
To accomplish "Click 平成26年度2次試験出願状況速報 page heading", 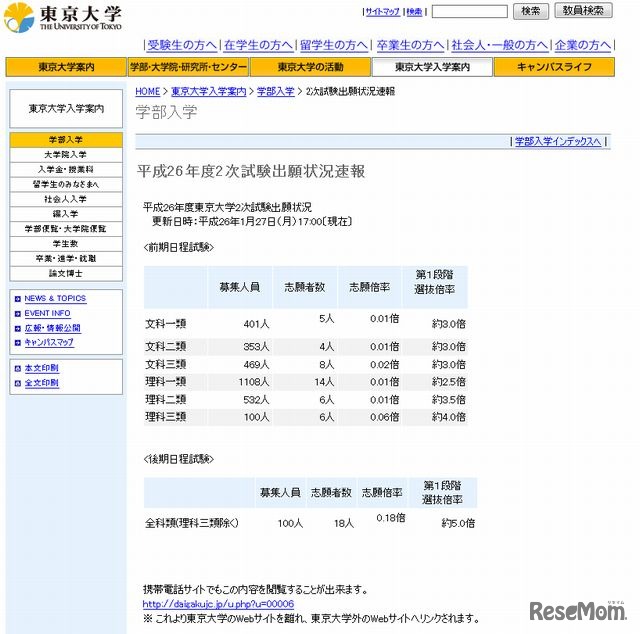I will click(x=251, y=171).
